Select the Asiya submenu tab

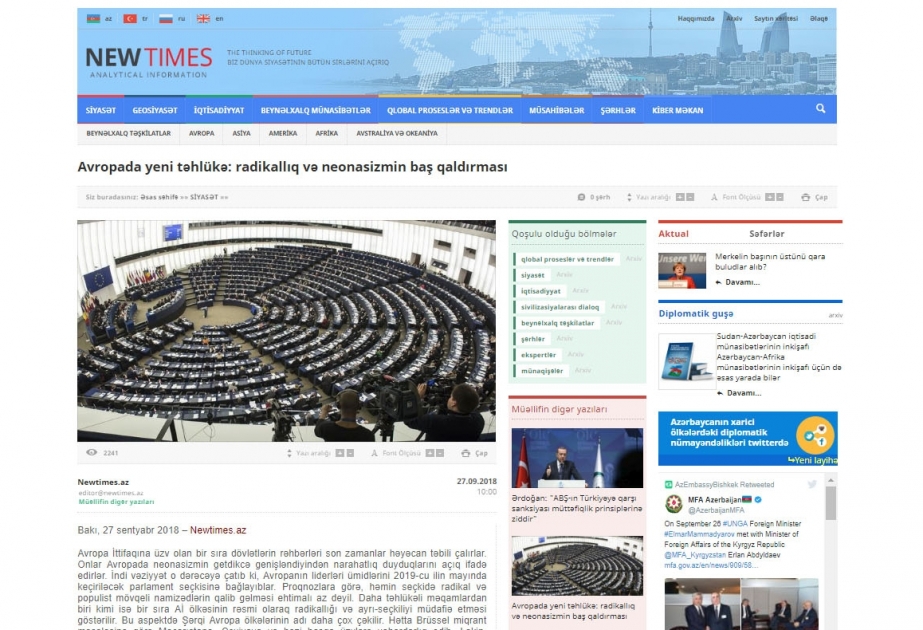click(241, 134)
